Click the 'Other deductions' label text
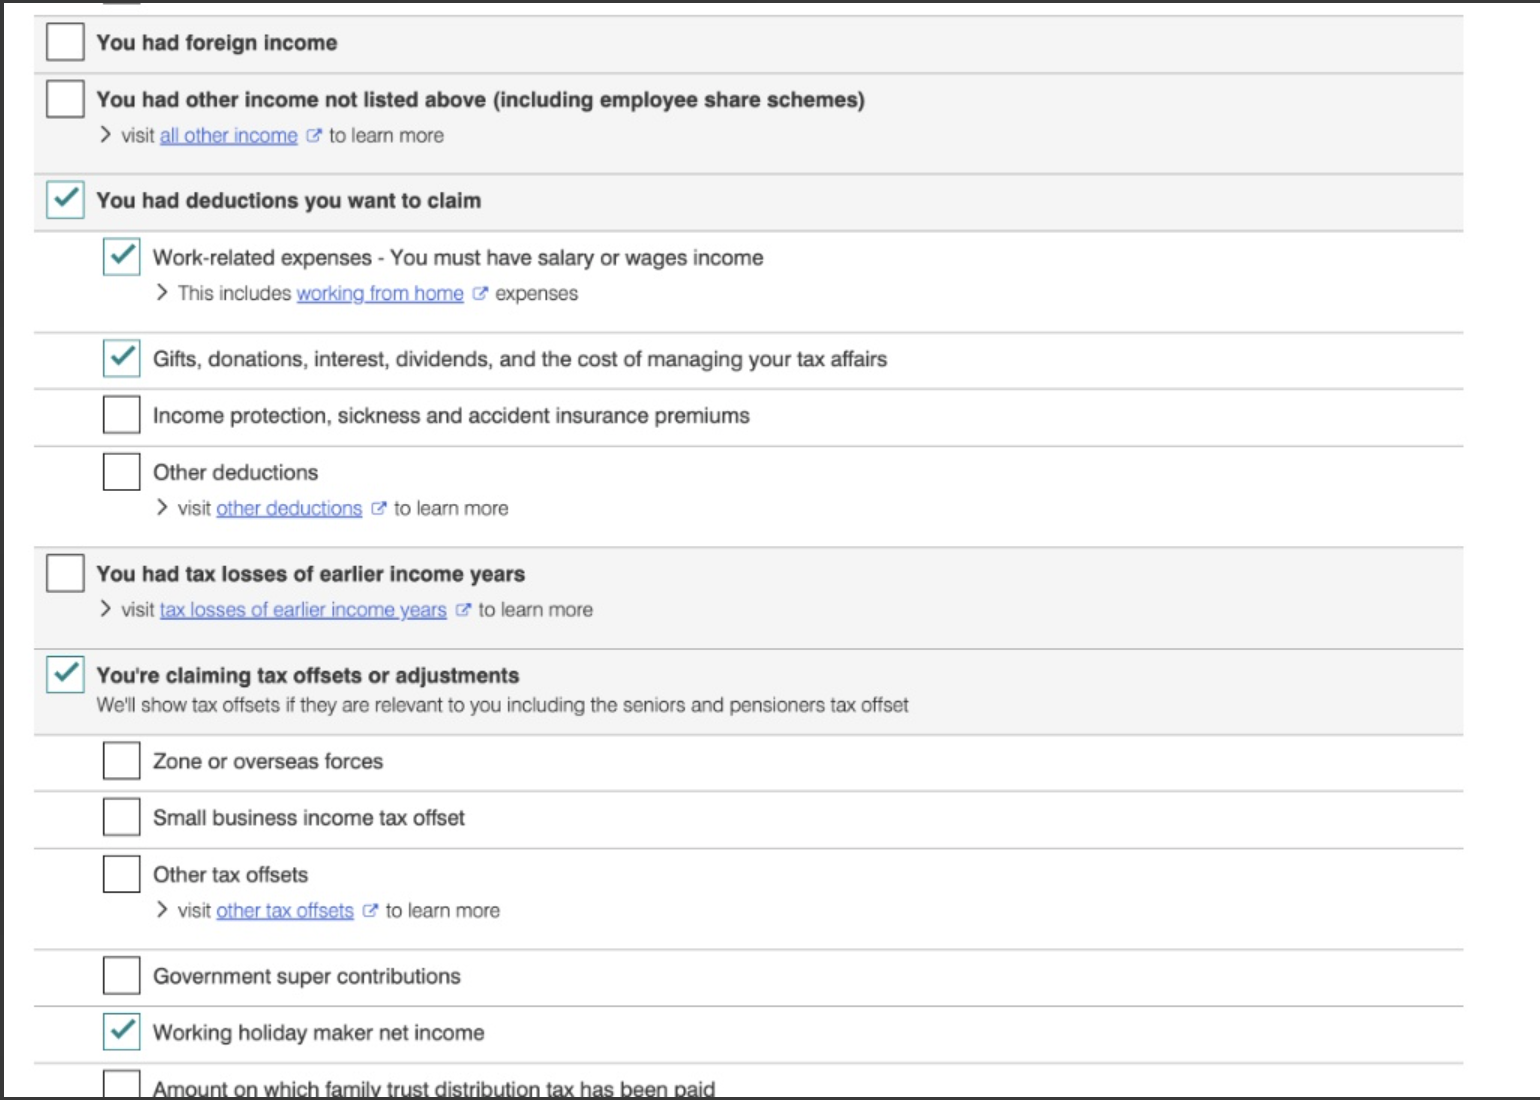This screenshot has width=1540, height=1100. (x=235, y=472)
